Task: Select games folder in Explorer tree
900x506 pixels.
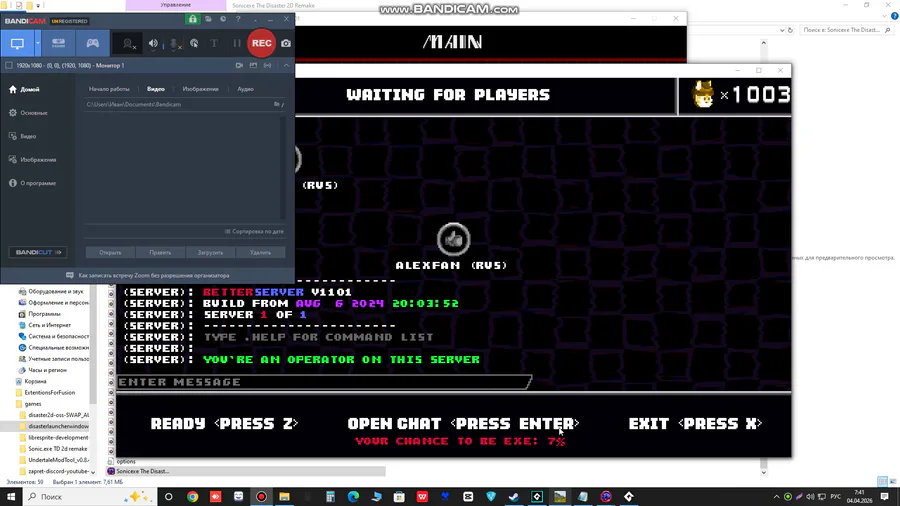Action: coord(33,404)
